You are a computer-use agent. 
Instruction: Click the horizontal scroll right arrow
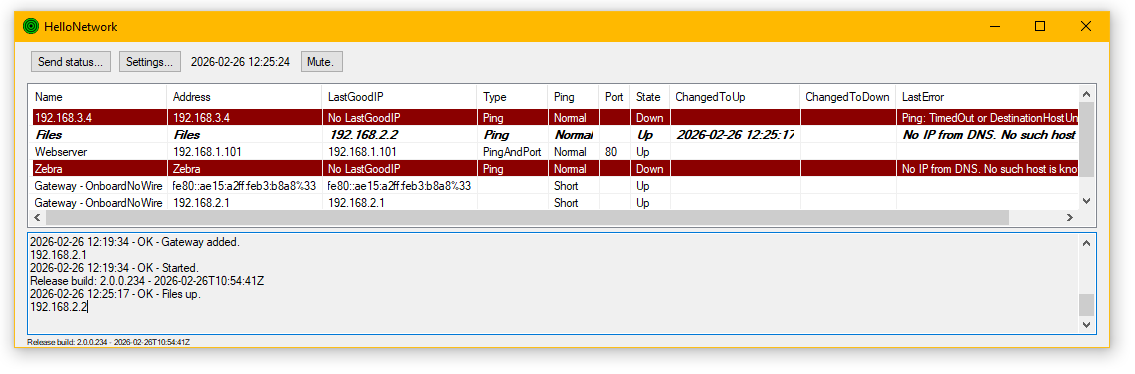1070,217
